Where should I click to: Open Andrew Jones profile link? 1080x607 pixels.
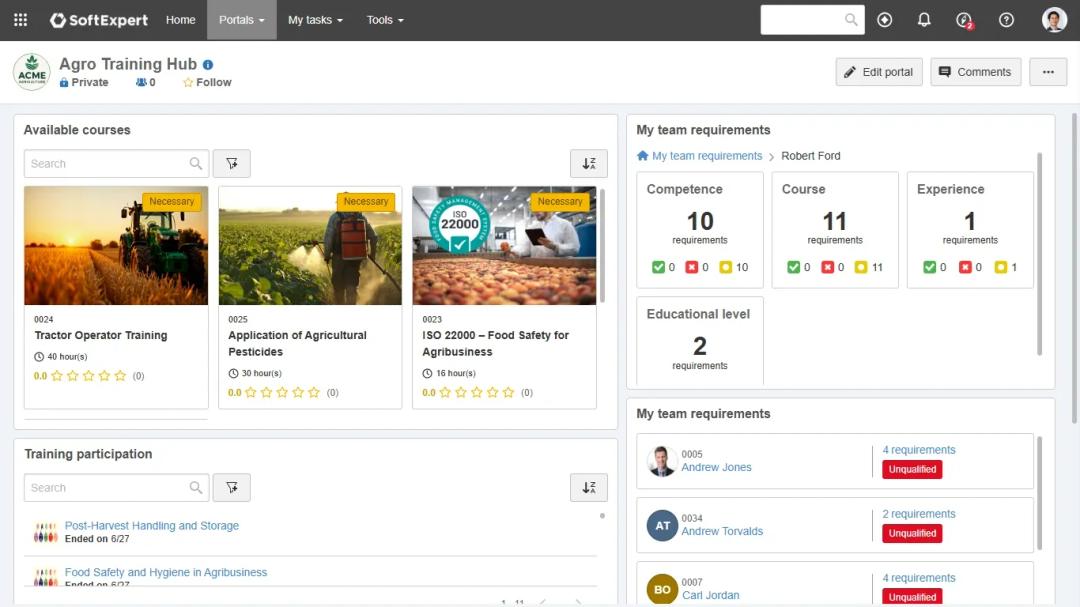coord(716,467)
